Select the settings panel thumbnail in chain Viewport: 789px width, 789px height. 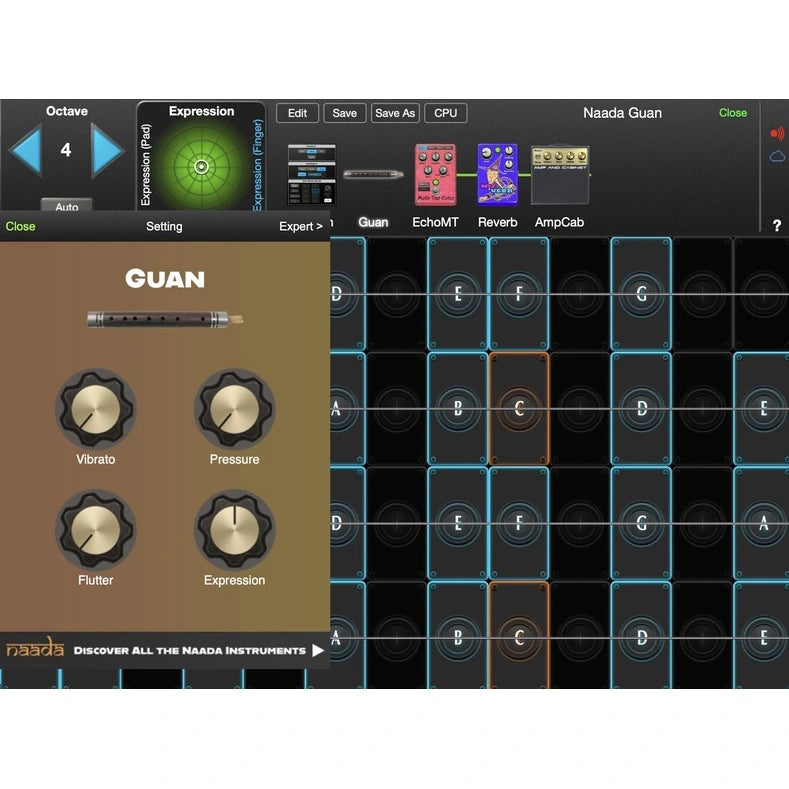pyautogui.click(x=311, y=175)
